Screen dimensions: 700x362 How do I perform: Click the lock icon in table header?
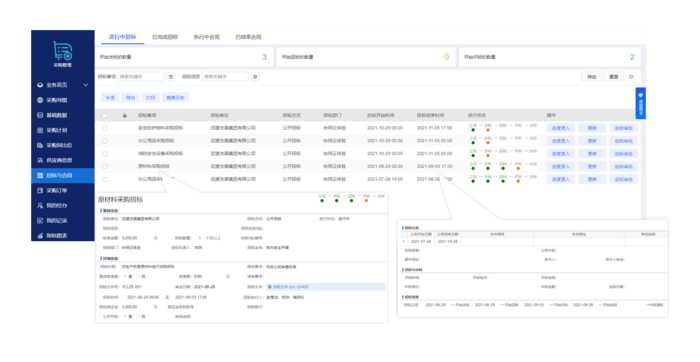(x=125, y=116)
